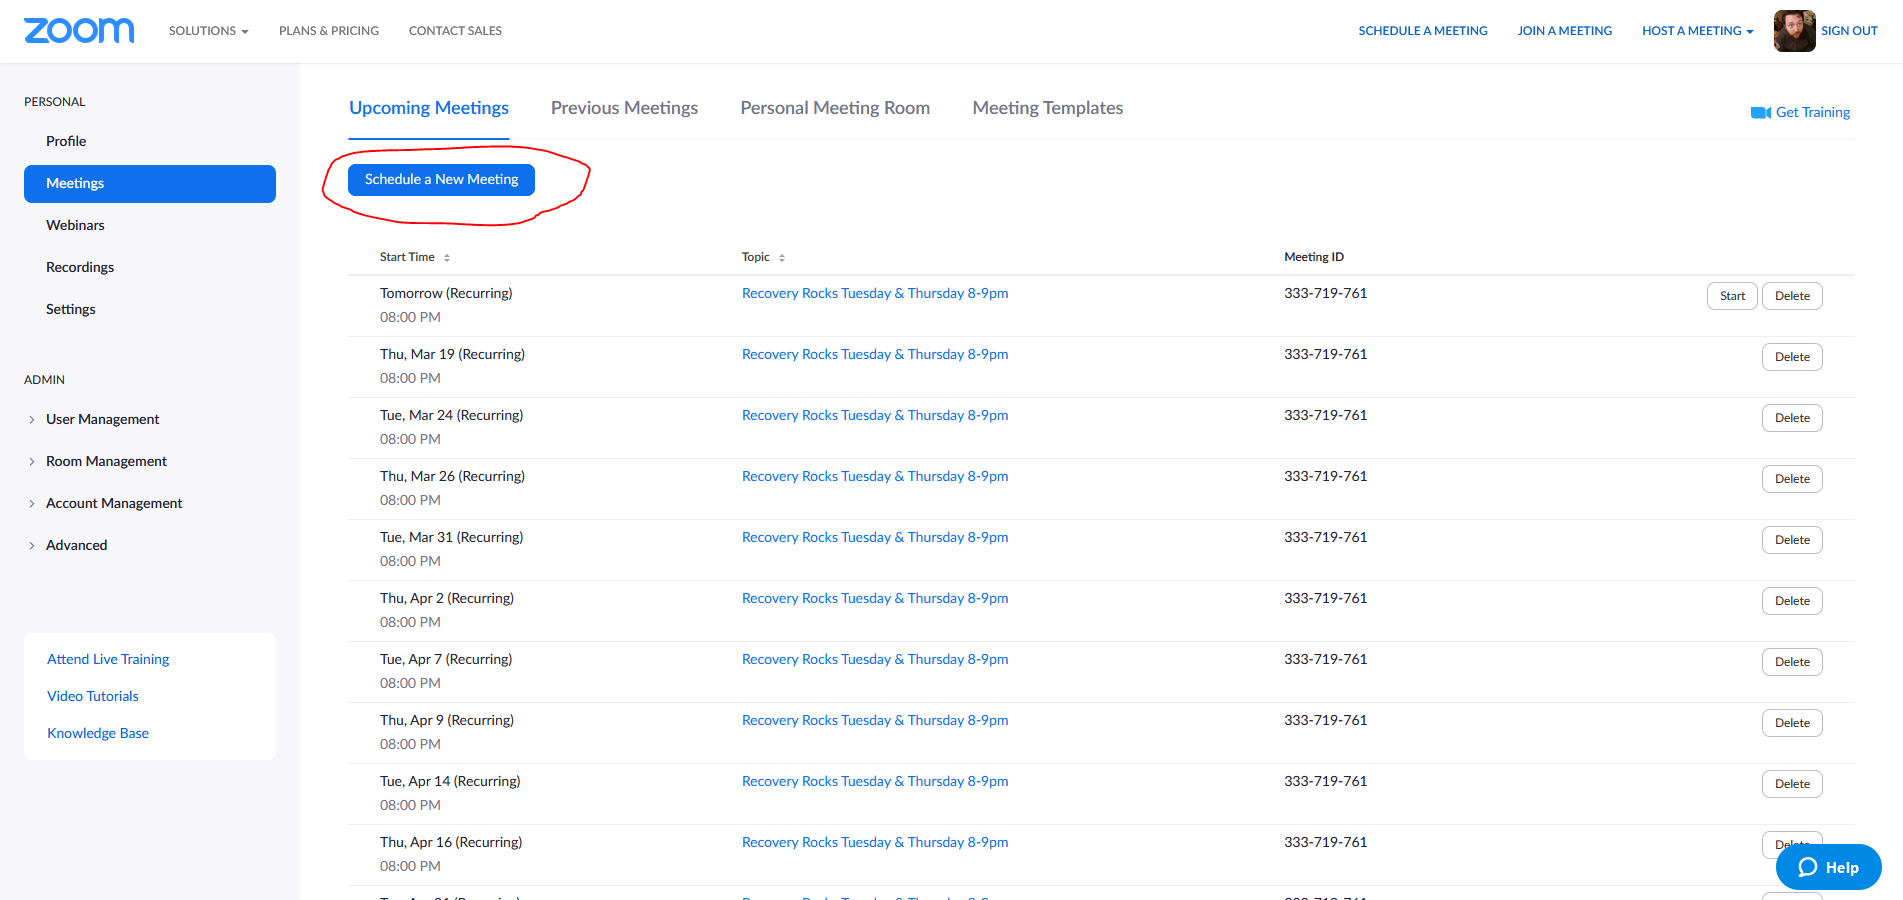Sort by Topic column arrows
This screenshot has height=900, width=1903.
point(782,258)
